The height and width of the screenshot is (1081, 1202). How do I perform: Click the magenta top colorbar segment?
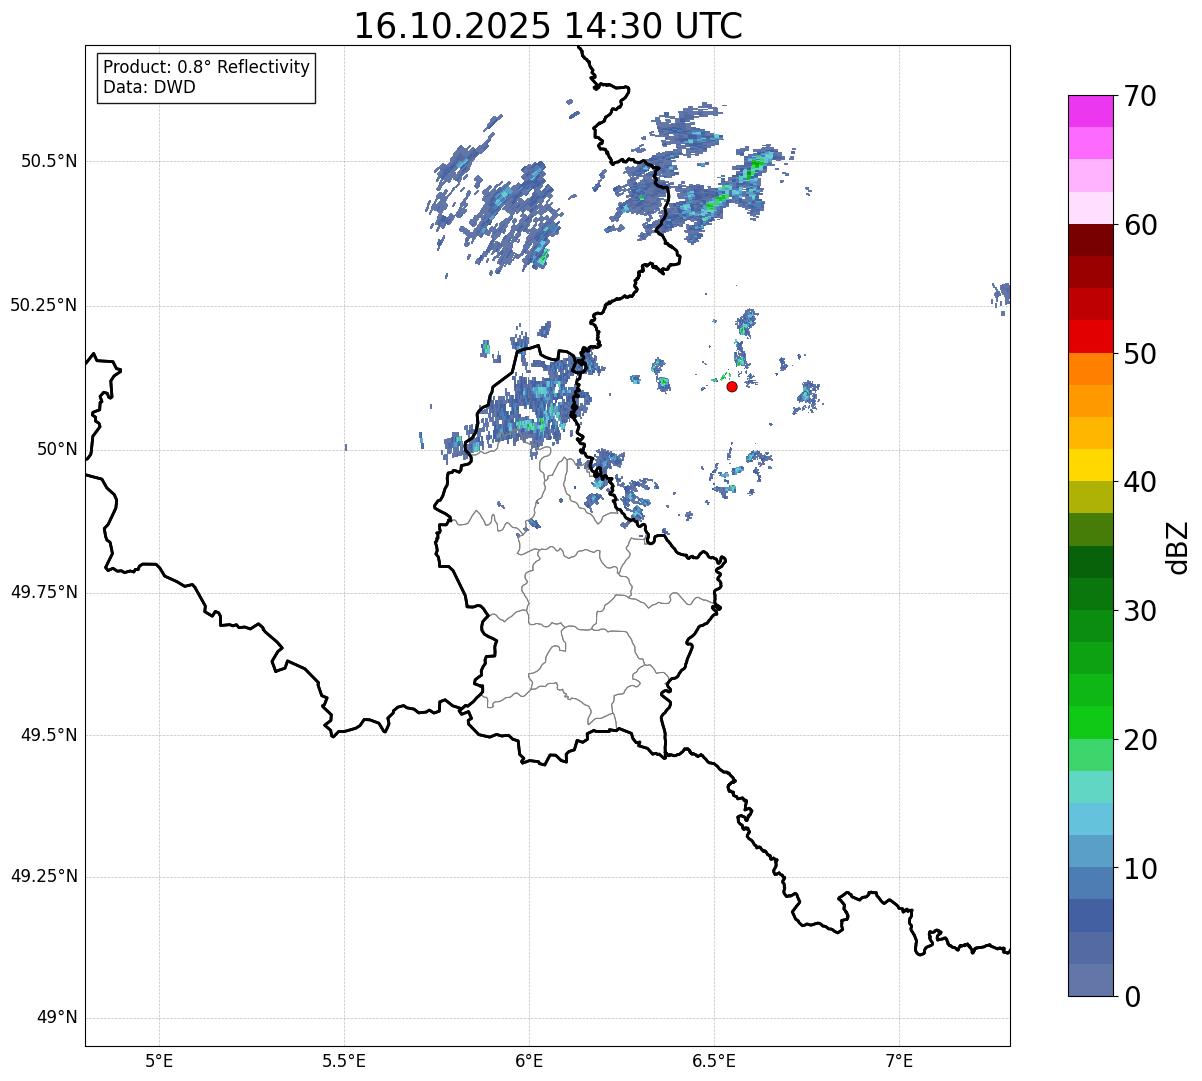point(1091,111)
